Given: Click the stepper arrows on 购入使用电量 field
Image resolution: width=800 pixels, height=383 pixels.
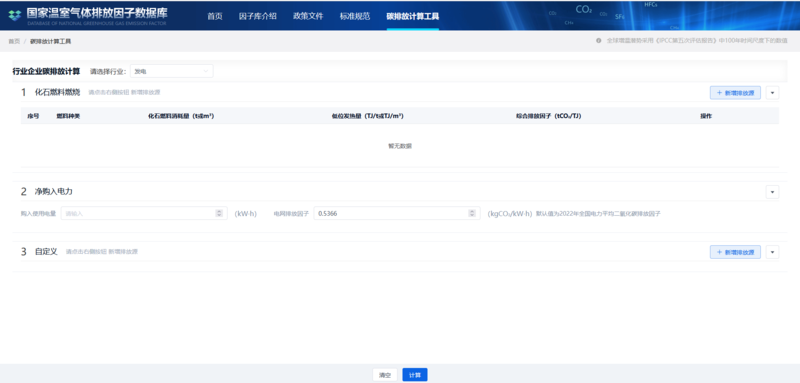Looking at the screenshot, I should [x=219, y=213].
